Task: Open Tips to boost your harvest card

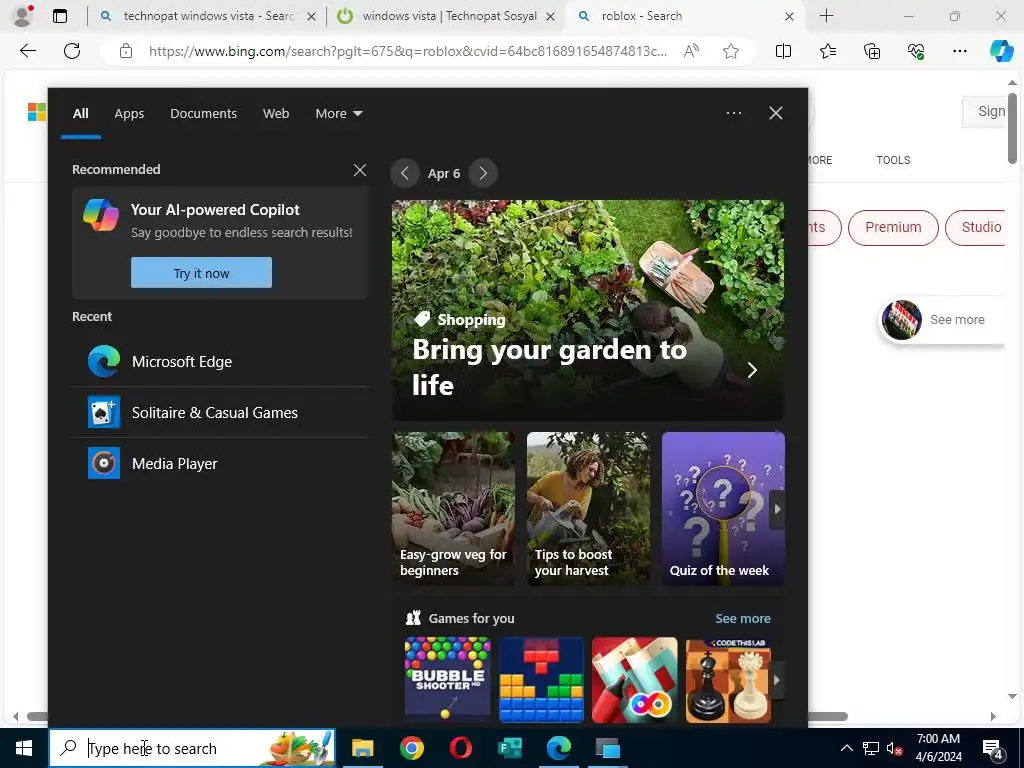Action: click(588, 509)
